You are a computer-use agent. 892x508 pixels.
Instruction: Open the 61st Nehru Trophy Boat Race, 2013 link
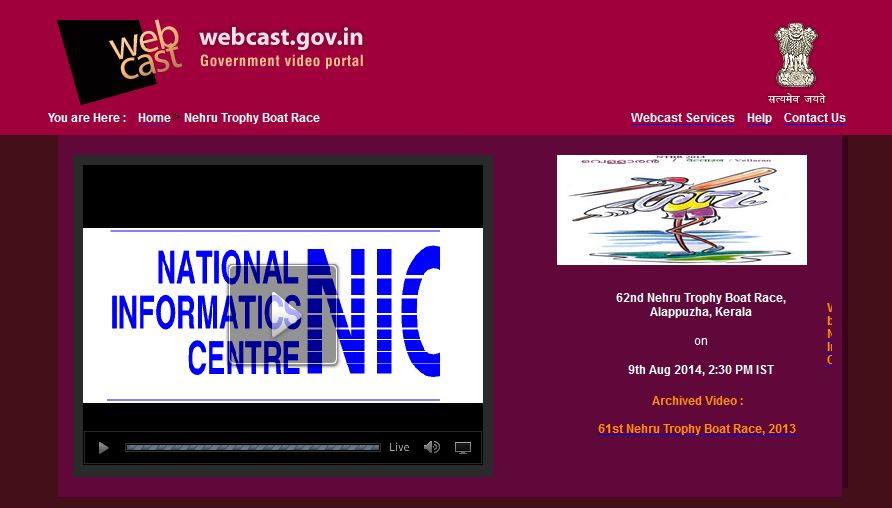click(697, 429)
